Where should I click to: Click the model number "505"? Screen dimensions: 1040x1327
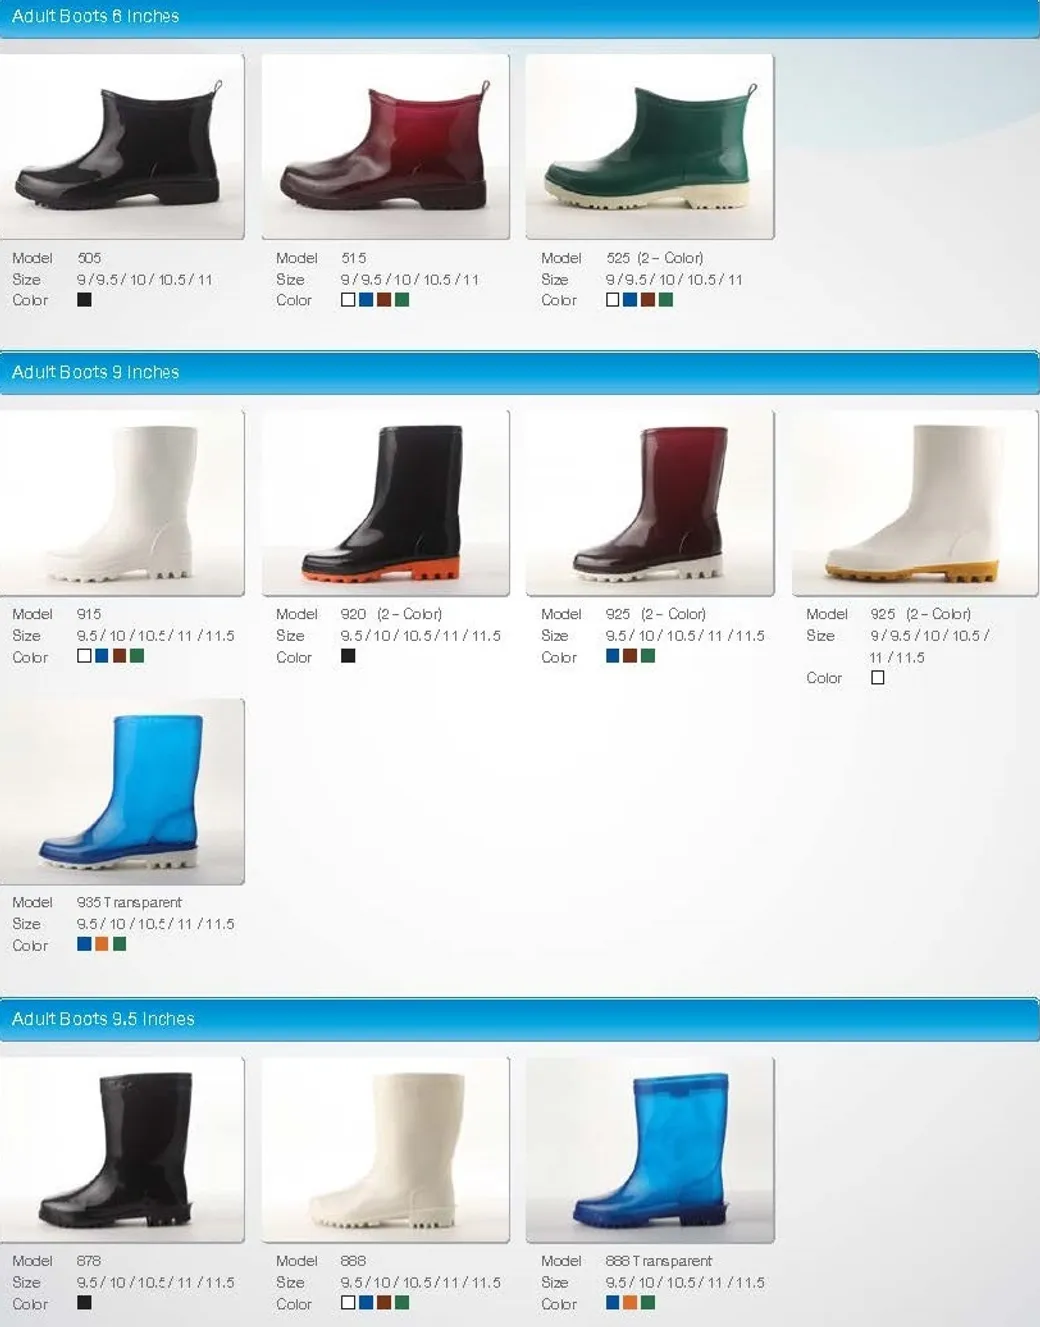click(89, 258)
